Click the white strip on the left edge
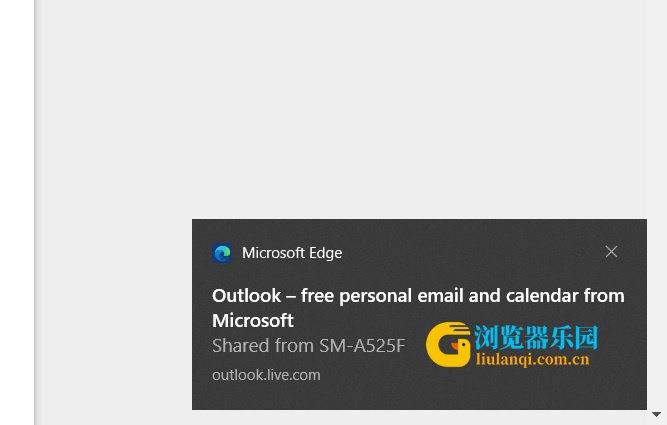Image resolution: width=667 pixels, height=425 pixels. 17,213
